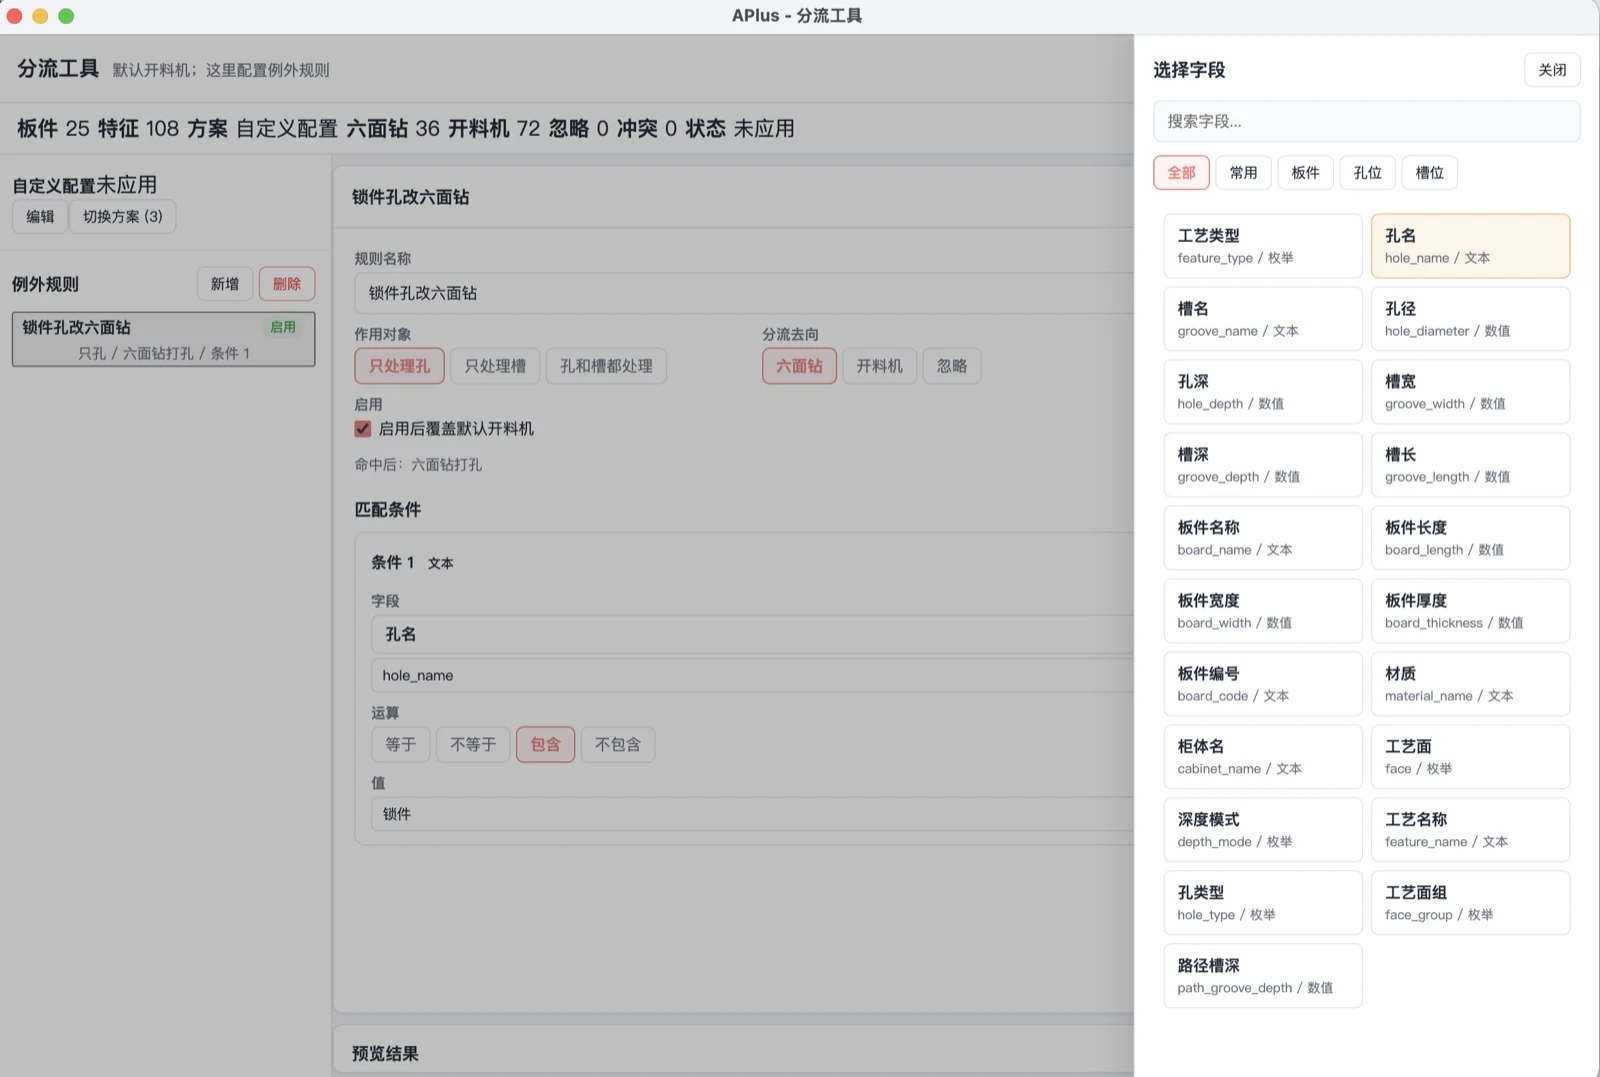This screenshot has height=1077, width=1600.
Task: Open the 孔位 filter tab
Action: pyautogui.click(x=1367, y=173)
